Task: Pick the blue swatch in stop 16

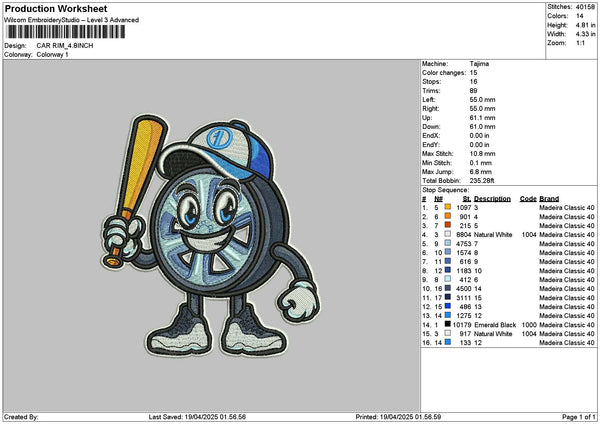Action: coord(447,343)
